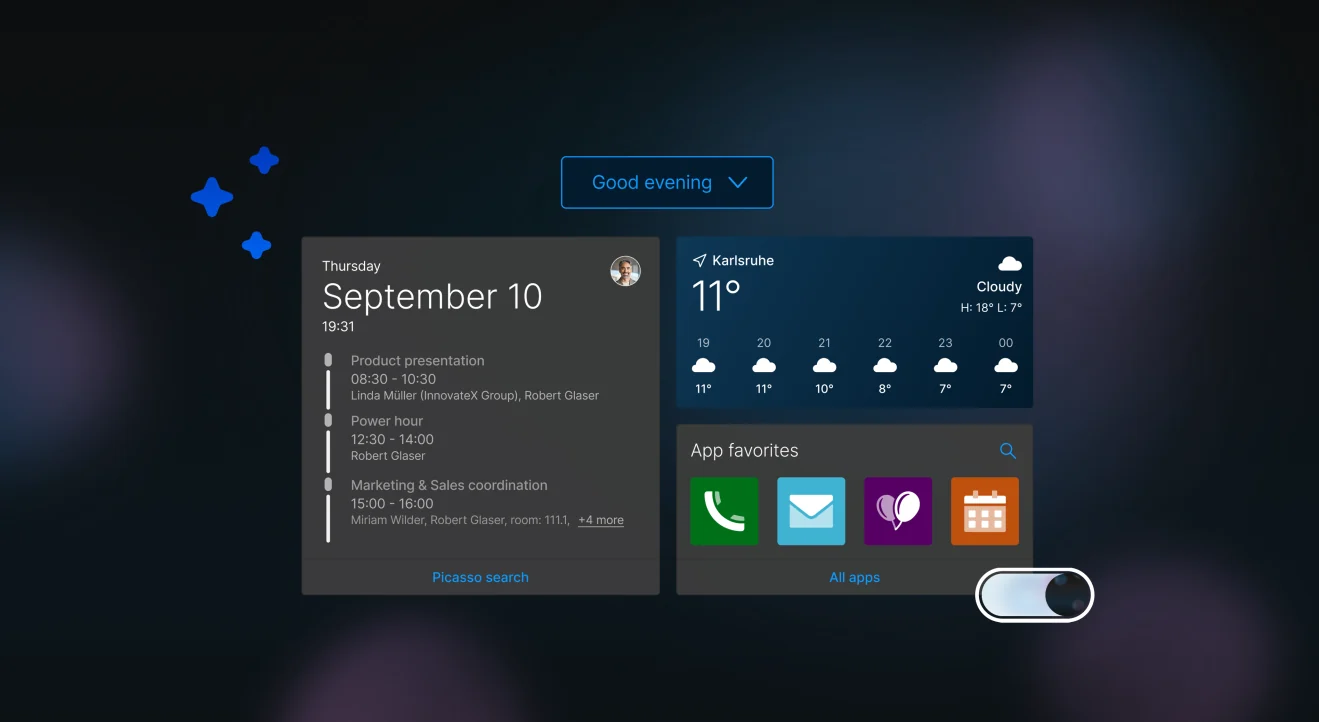Open the green Phone app tile
The image size is (1319, 722).
pyautogui.click(x=724, y=511)
